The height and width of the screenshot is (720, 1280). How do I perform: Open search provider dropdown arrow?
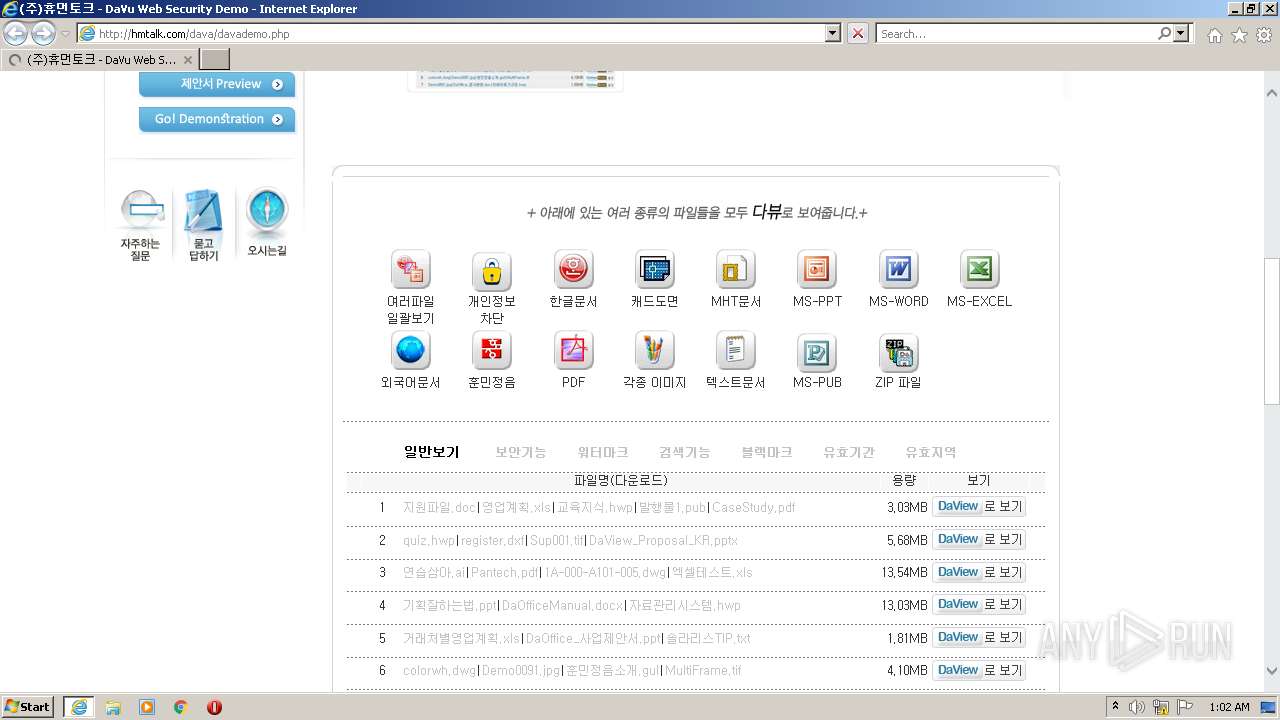click(1183, 33)
